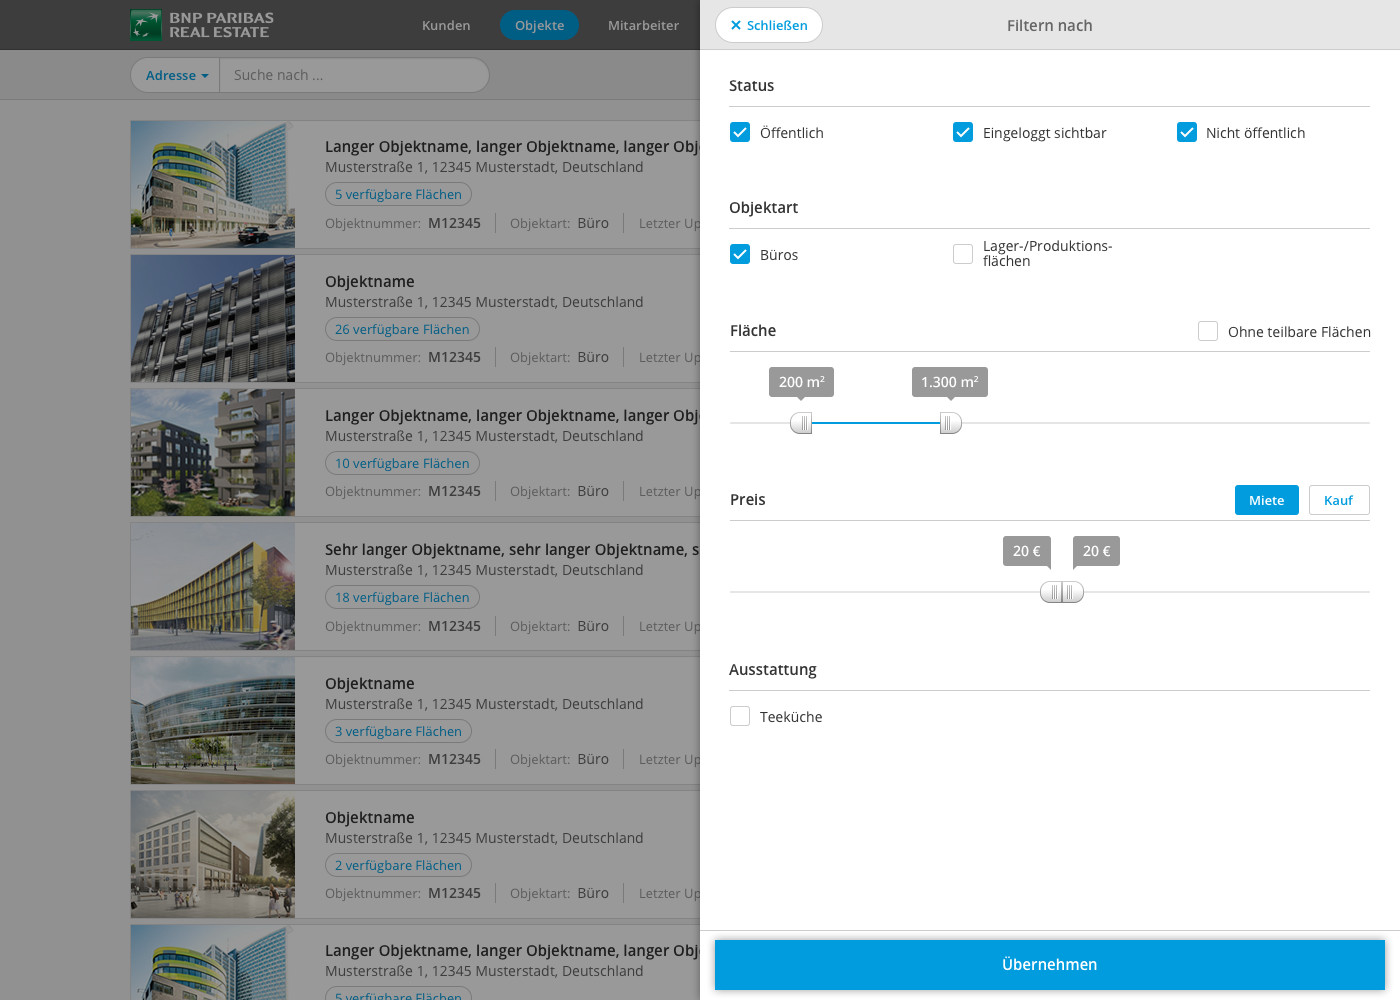This screenshot has width=1400, height=1000.
Task: Open thumbnail of the 18 Flächen listing
Action: point(213,586)
